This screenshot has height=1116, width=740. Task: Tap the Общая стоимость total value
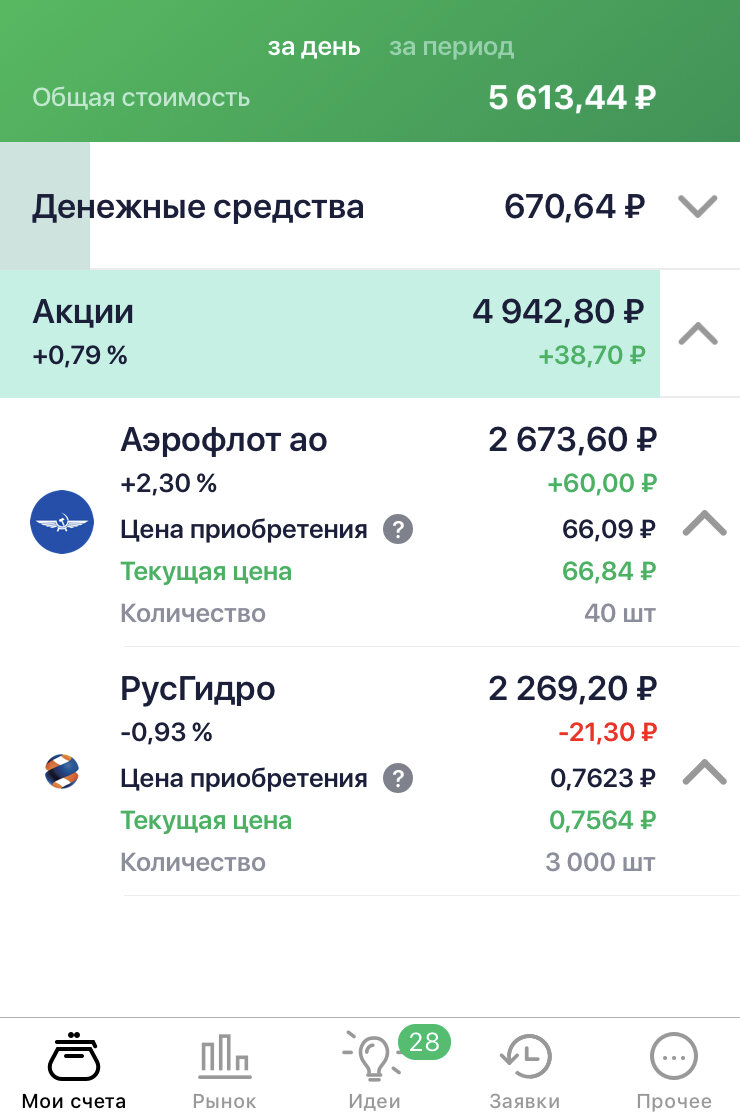click(572, 98)
